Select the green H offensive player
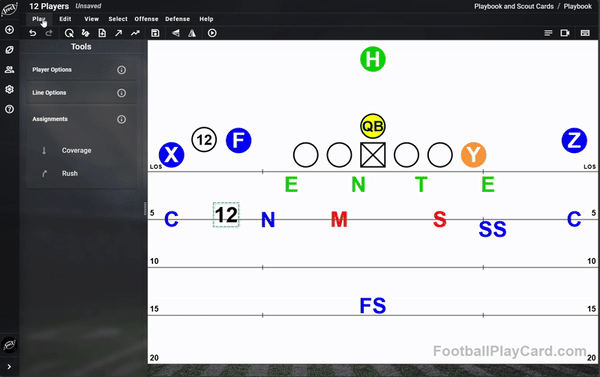The width and height of the screenshot is (600, 377). [x=373, y=59]
